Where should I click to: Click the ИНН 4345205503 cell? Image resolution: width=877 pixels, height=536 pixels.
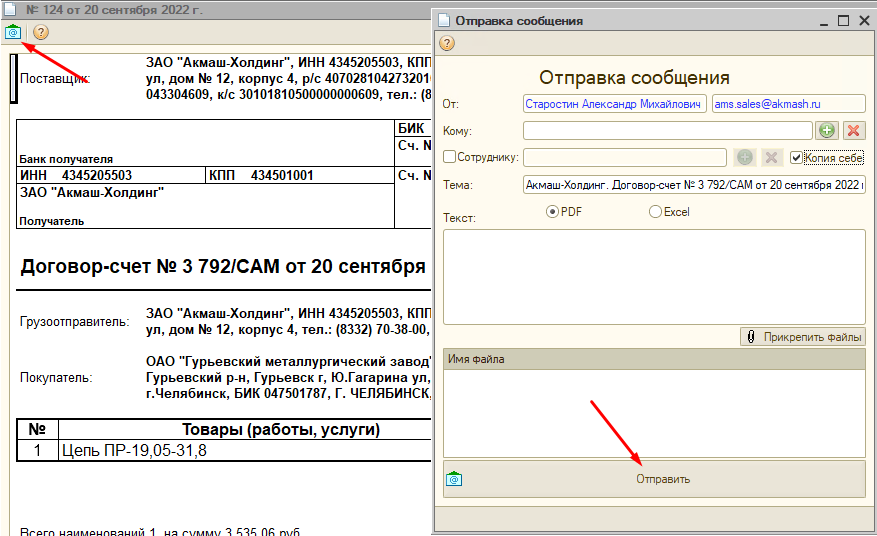[x=111, y=175]
